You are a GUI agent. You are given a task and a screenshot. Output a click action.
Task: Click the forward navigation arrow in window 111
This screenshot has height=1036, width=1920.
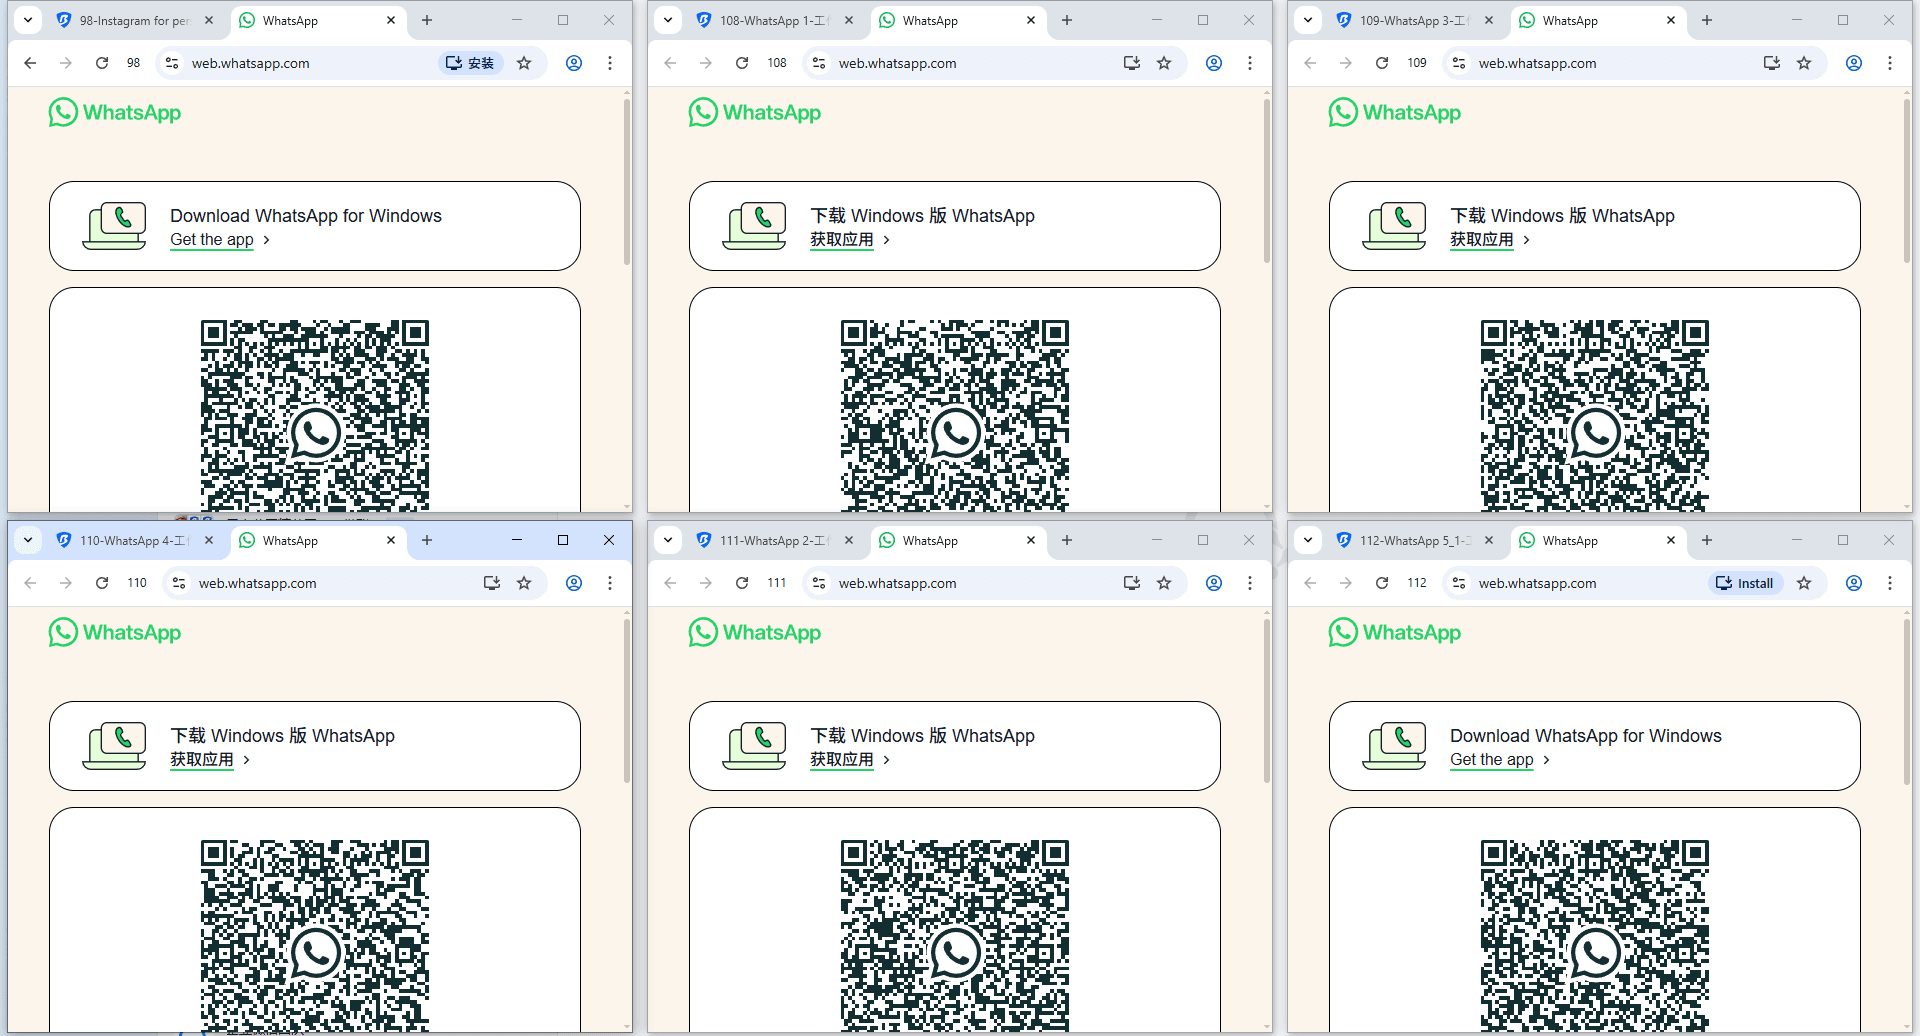pos(706,582)
